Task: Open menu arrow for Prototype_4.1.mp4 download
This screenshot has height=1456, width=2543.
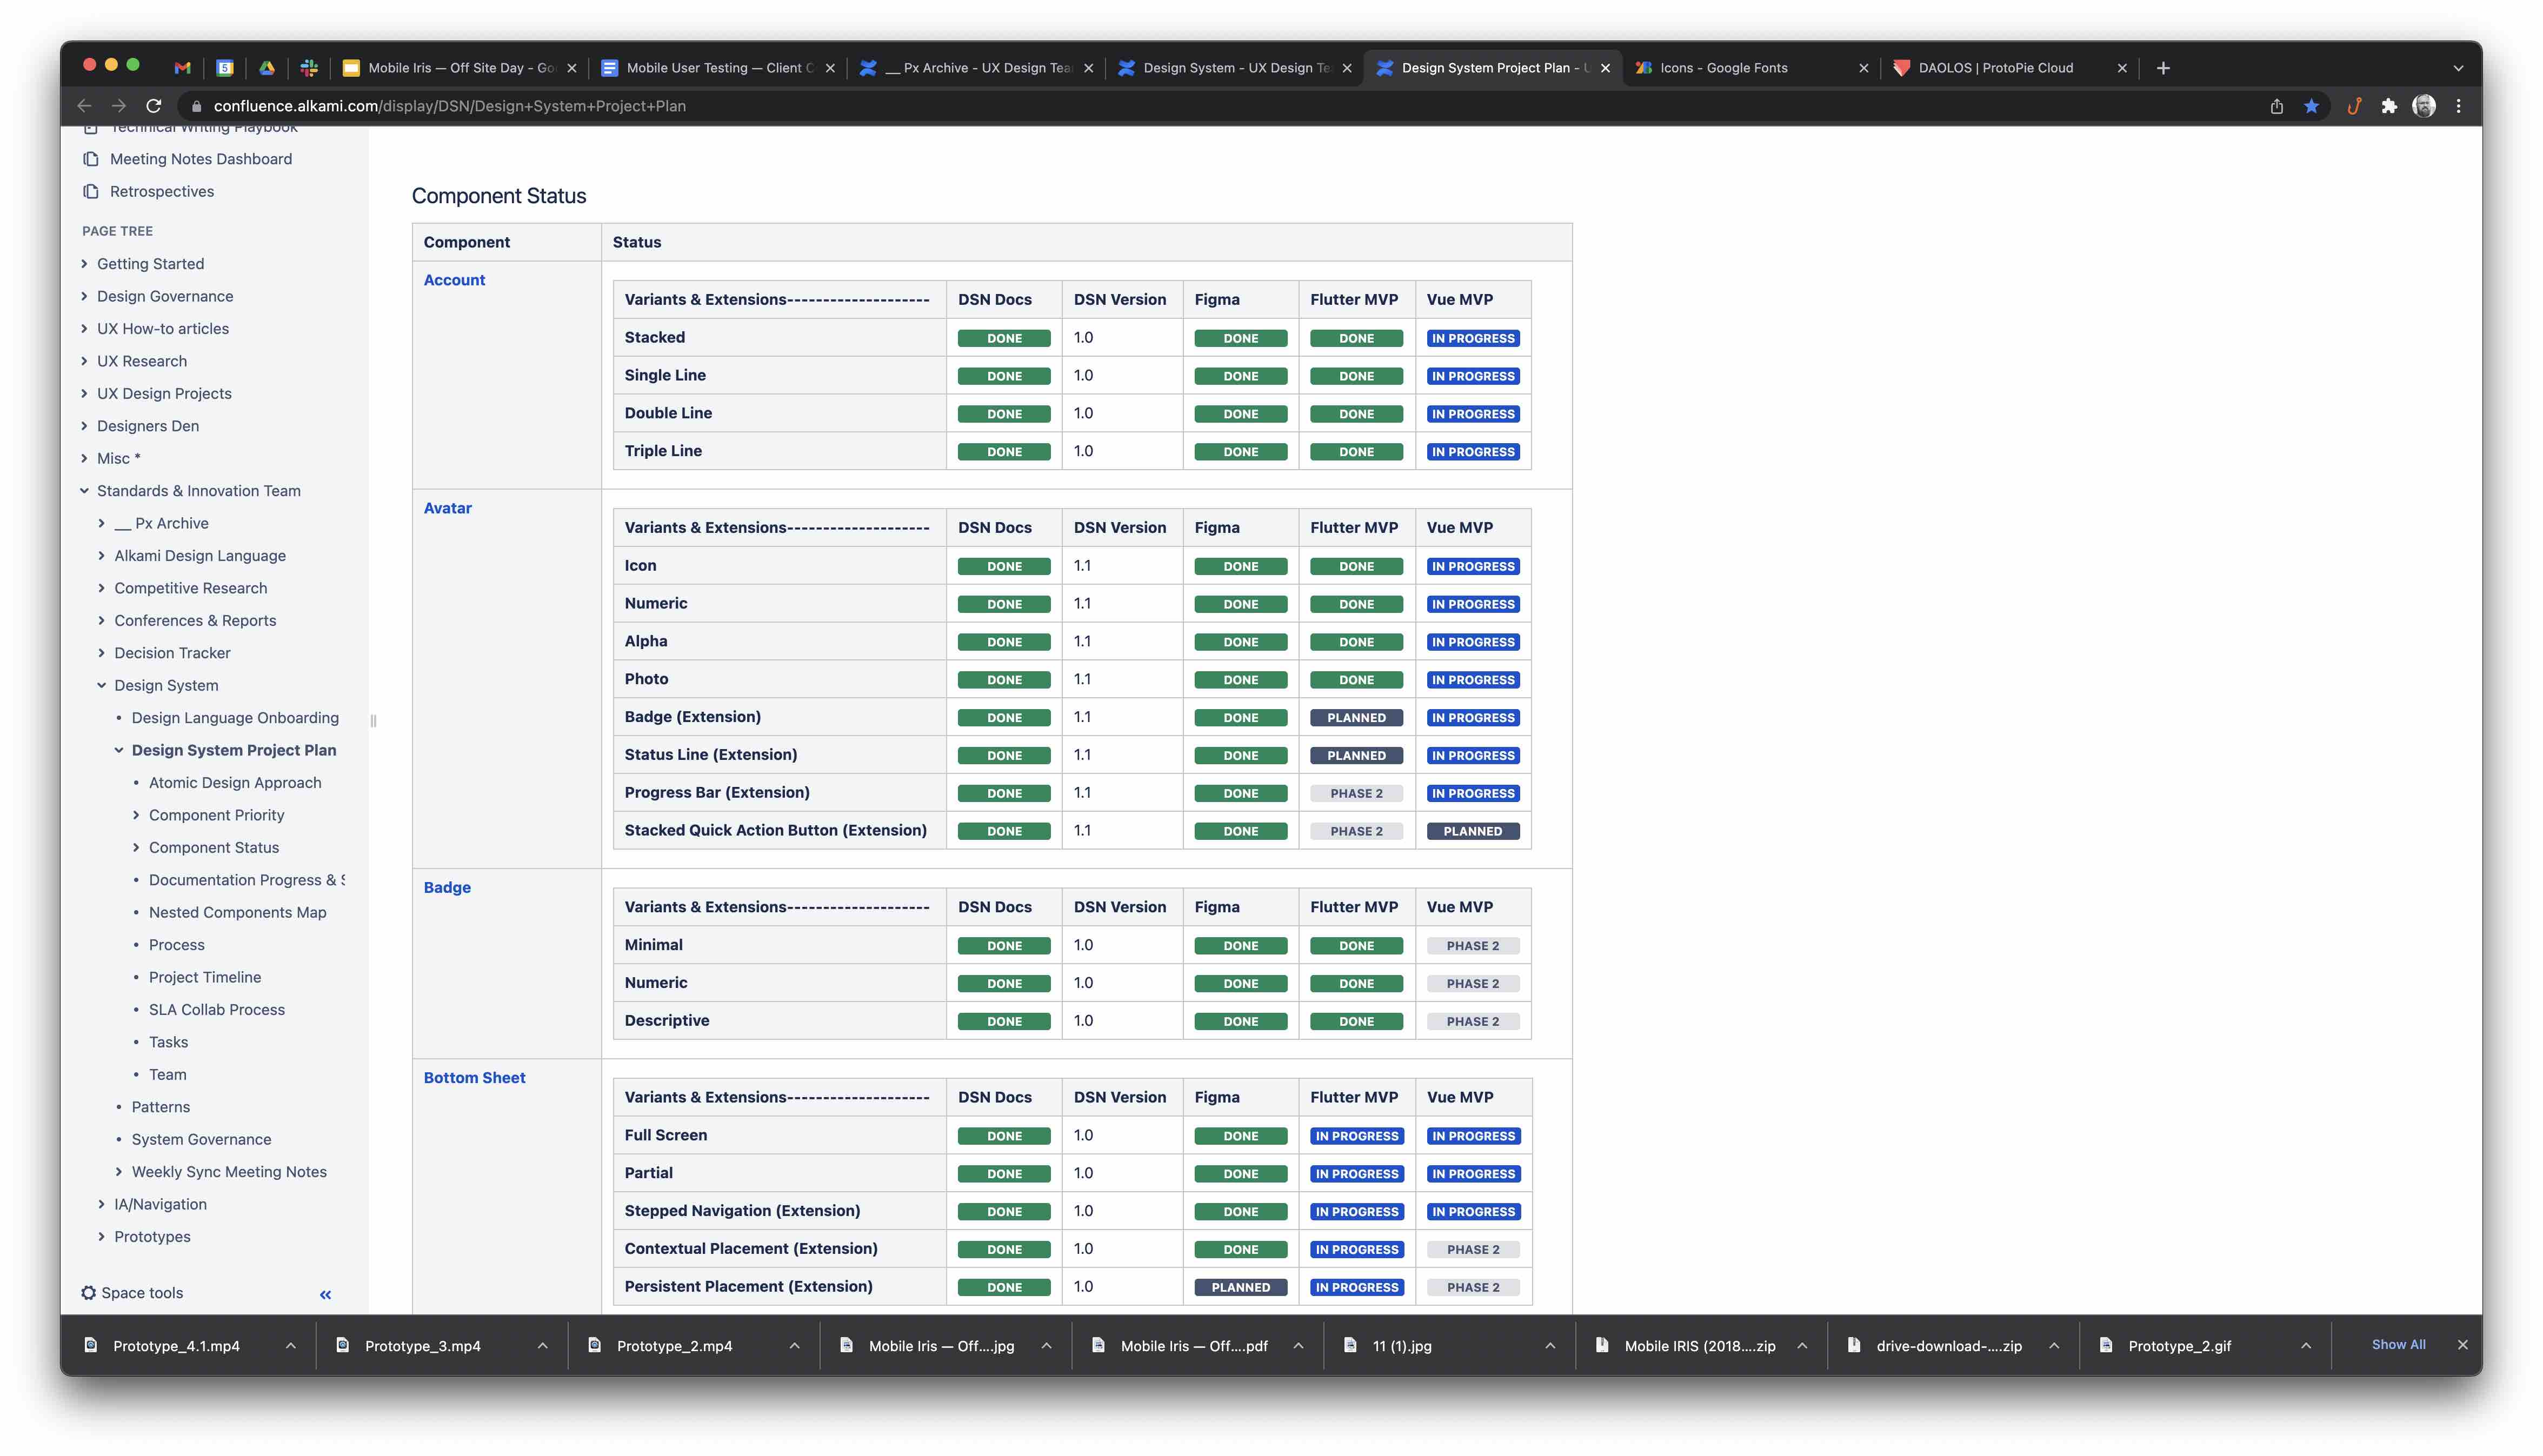Action: click(290, 1346)
